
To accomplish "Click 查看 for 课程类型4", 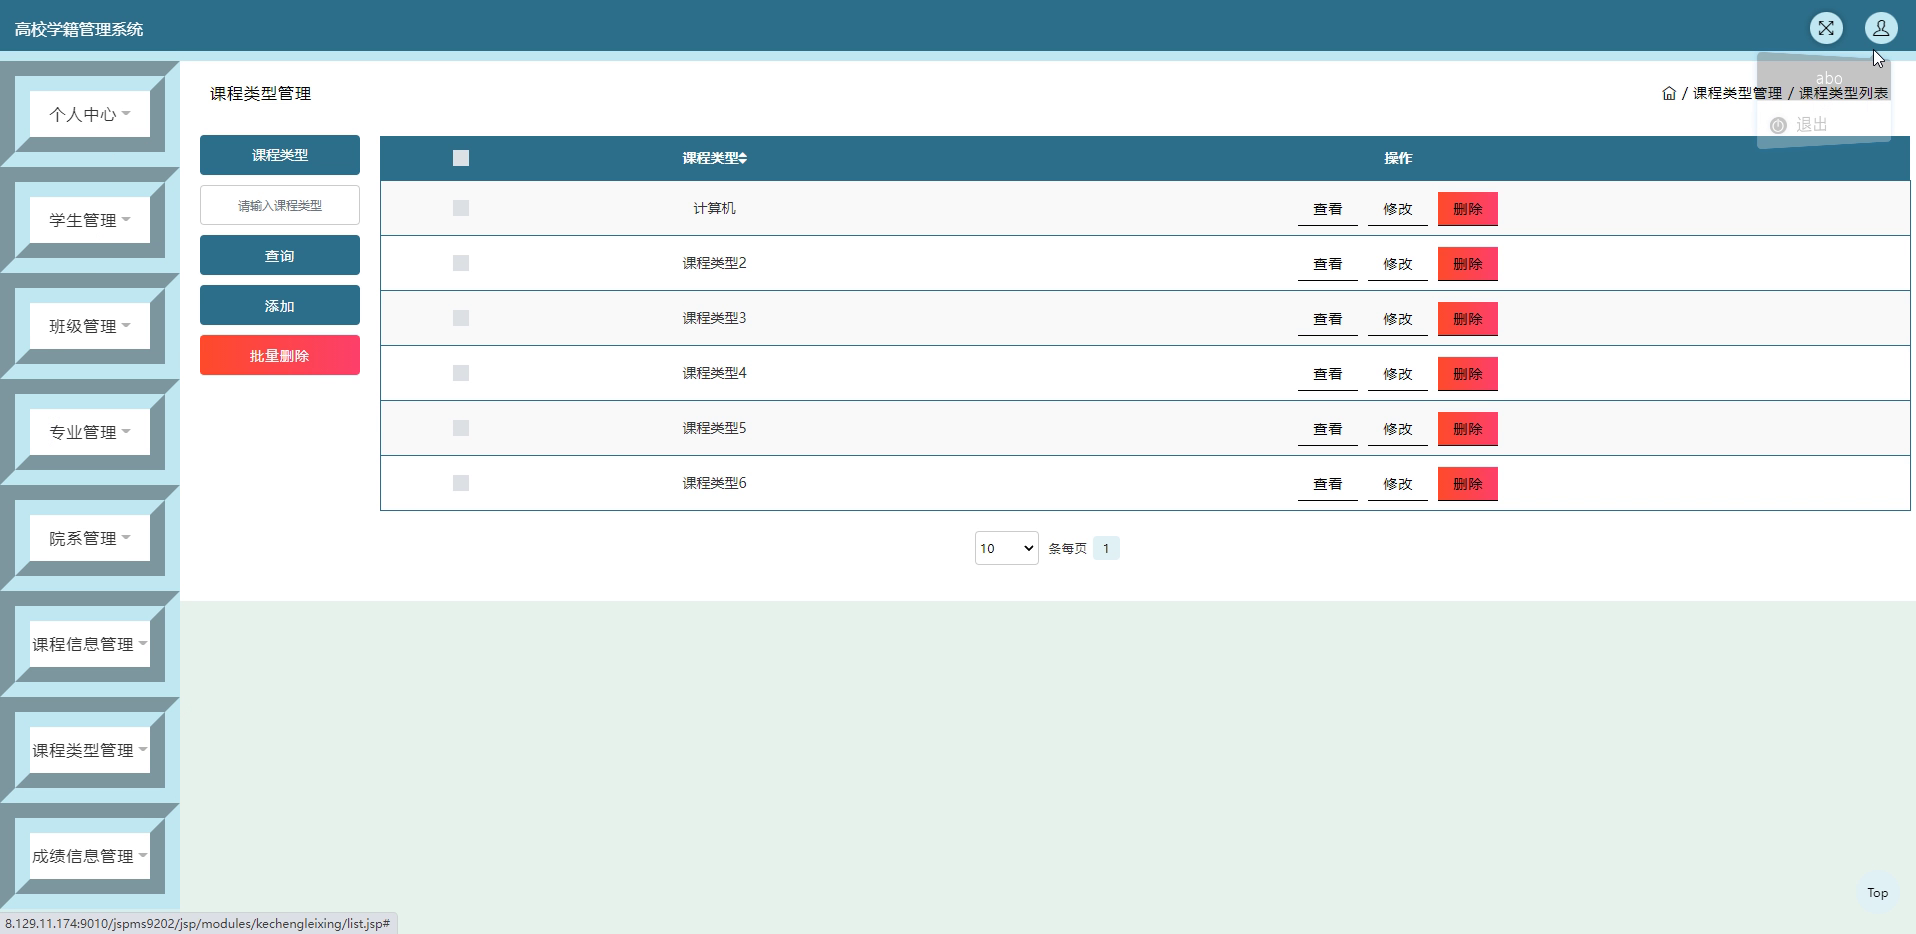I will coord(1328,374).
